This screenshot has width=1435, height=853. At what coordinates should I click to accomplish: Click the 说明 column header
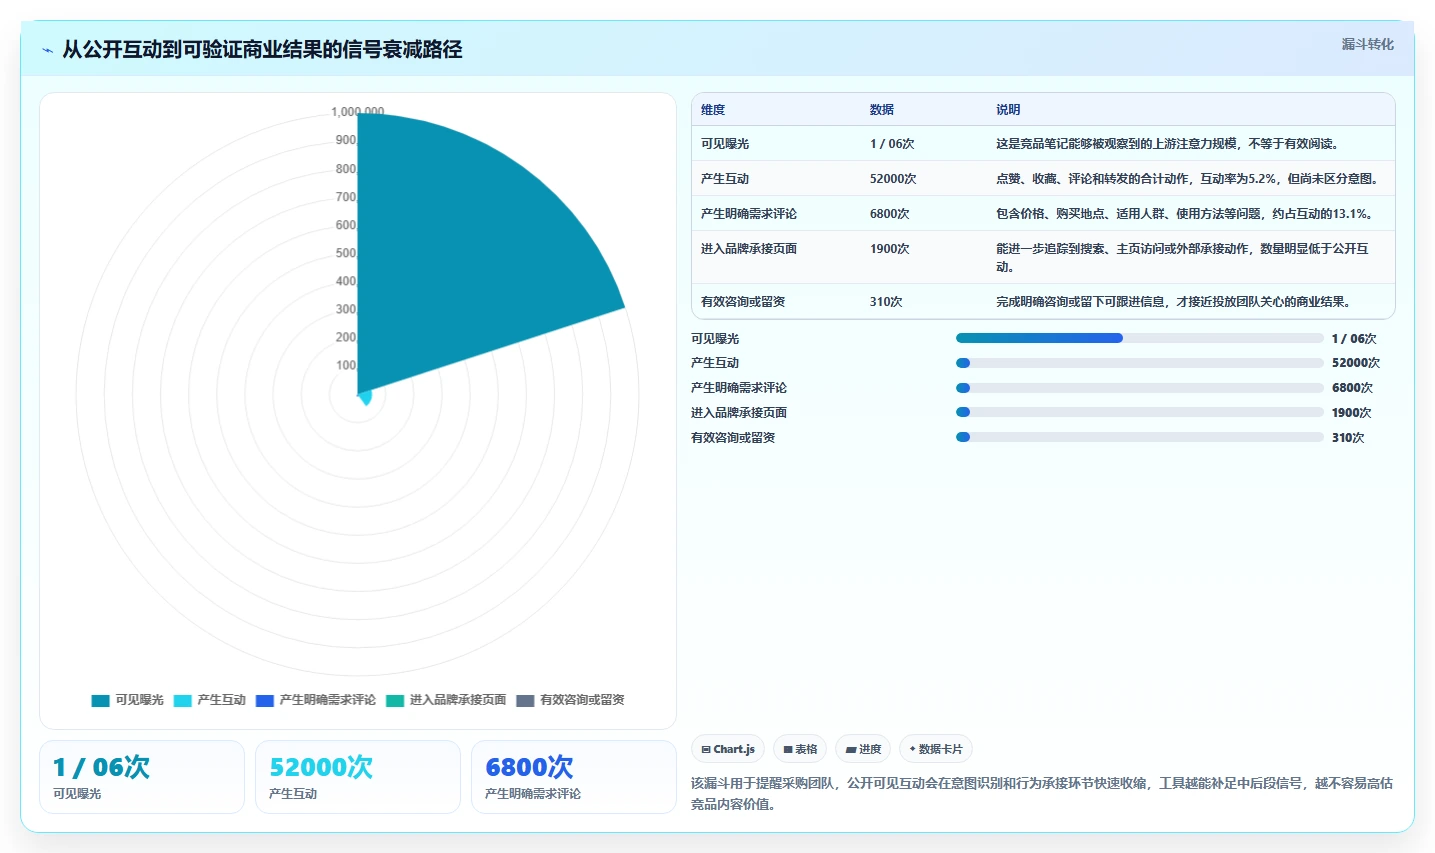tap(1008, 110)
